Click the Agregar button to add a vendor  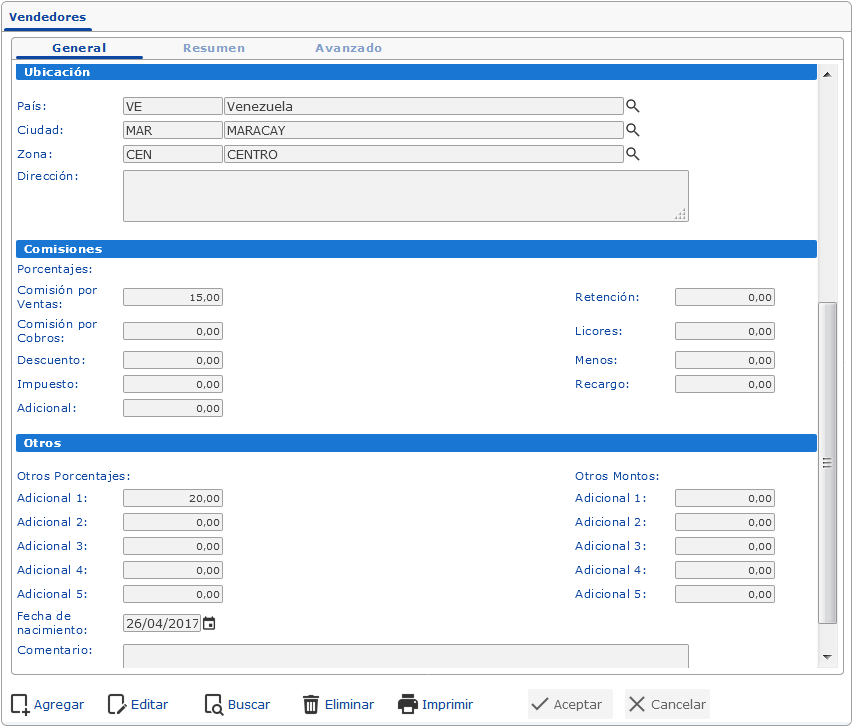point(48,704)
